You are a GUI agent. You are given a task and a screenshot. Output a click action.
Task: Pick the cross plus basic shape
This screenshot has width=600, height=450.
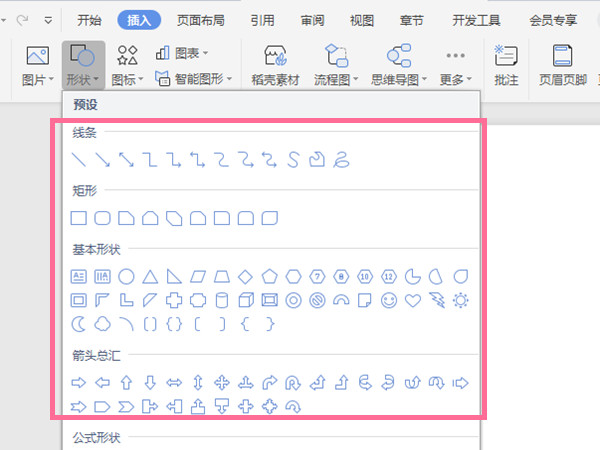point(174,300)
